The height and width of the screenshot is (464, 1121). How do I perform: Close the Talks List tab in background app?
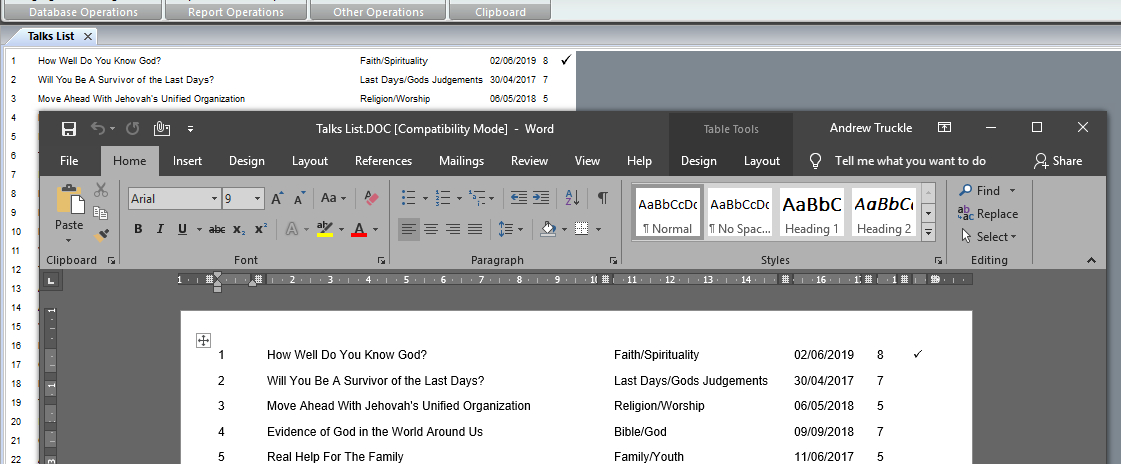click(88, 36)
